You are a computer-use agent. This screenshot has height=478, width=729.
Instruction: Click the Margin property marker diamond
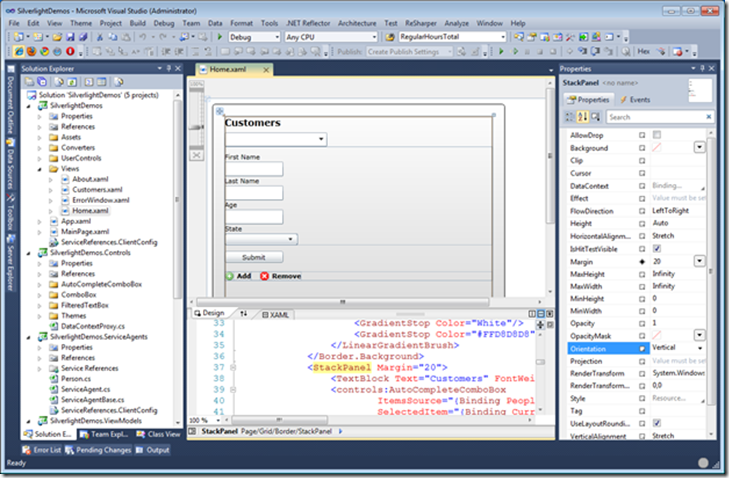tap(642, 262)
